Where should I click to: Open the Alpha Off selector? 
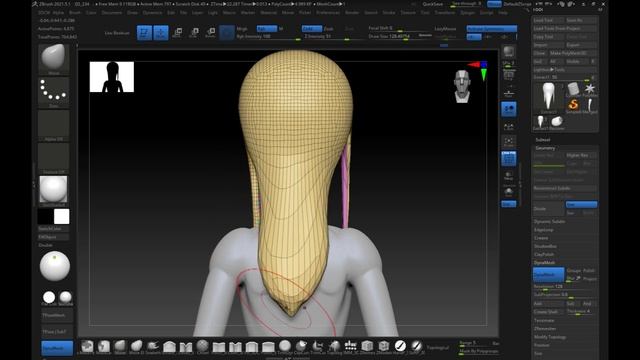53,126
